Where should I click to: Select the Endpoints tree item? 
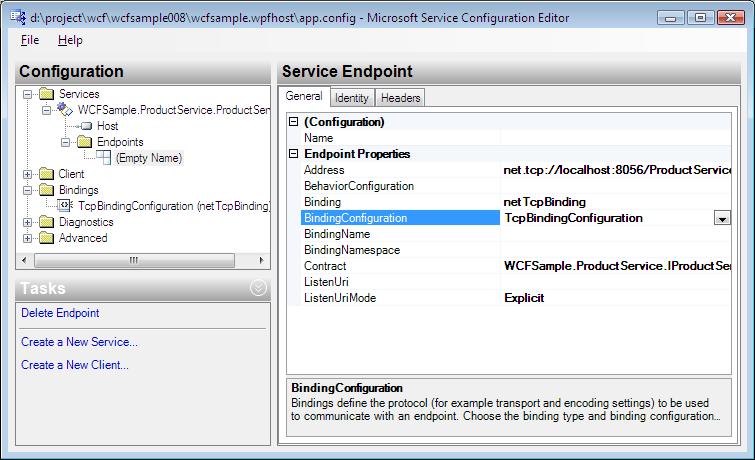[120, 142]
